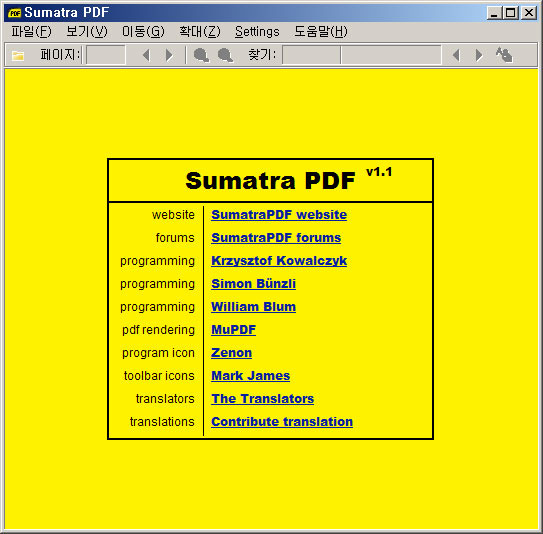The height and width of the screenshot is (534, 543).
Task: Find next match arrow
Action: [x=479, y=55]
